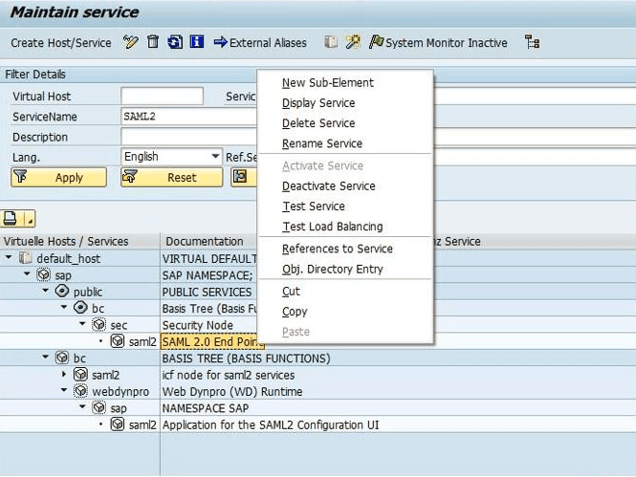Click the blue information icon
This screenshot has height=477, width=636.
tap(197, 42)
